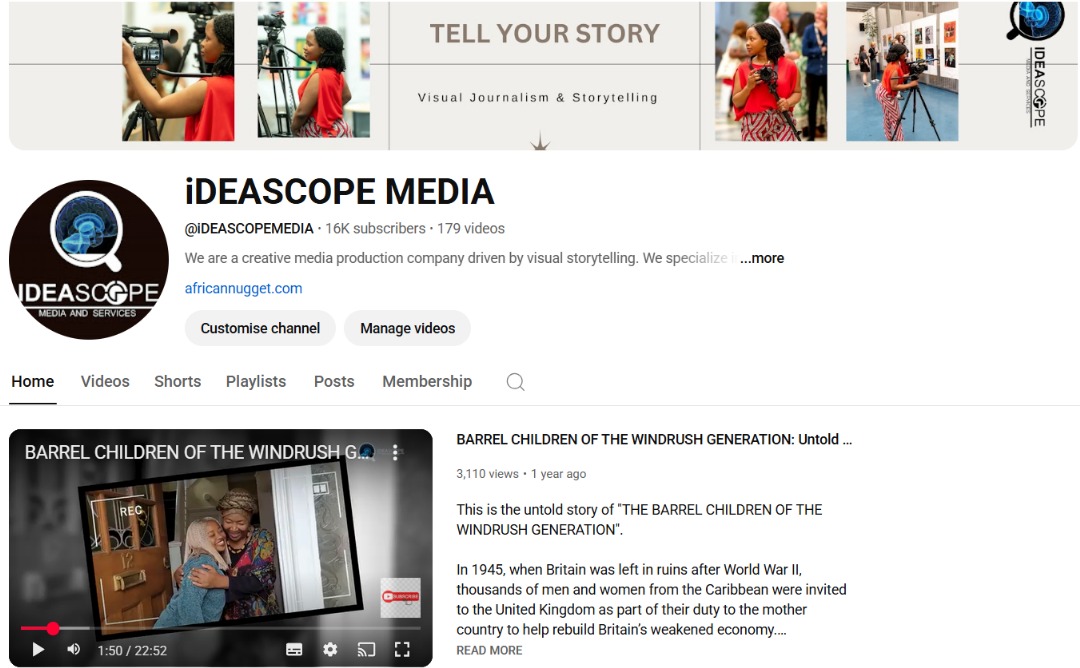The width and height of the screenshot is (1080, 668).
Task: Click the cast to TV icon
Action: point(366,649)
